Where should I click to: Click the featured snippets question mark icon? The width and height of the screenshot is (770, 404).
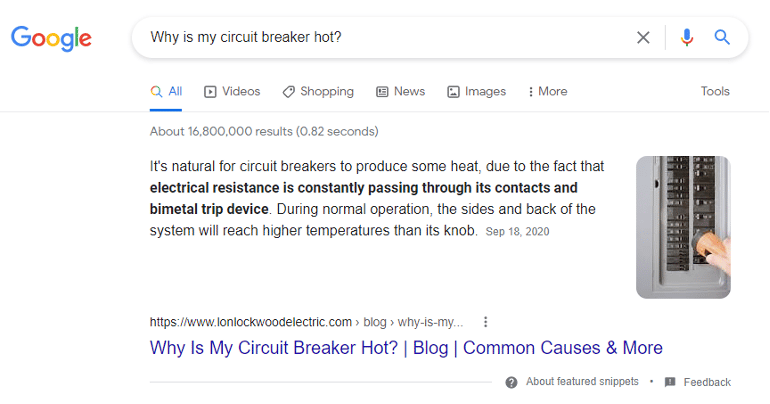[511, 382]
